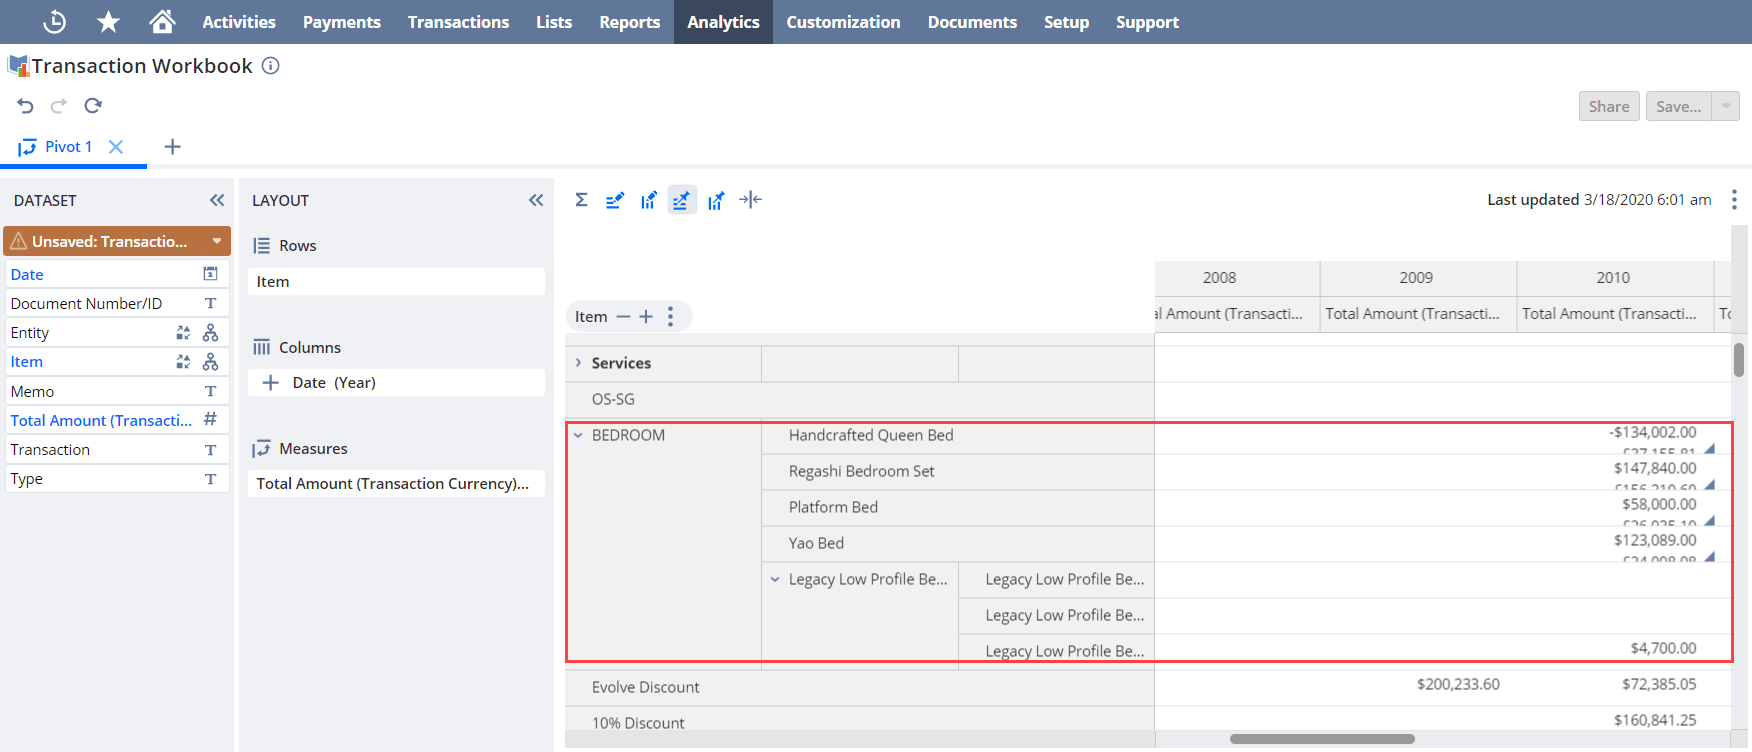Click the 2010 column header
Image resolution: width=1752 pixels, height=752 pixels.
[x=1614, y=278]
